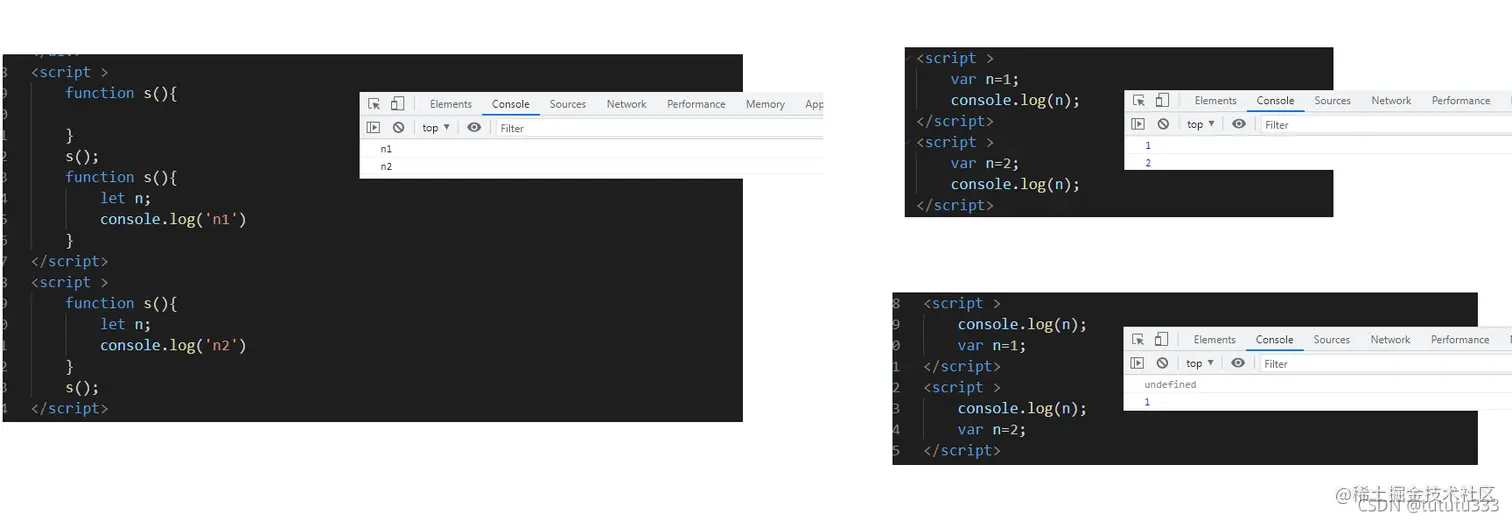
Task: Click code line console.log('n1')
Action: 173,219
